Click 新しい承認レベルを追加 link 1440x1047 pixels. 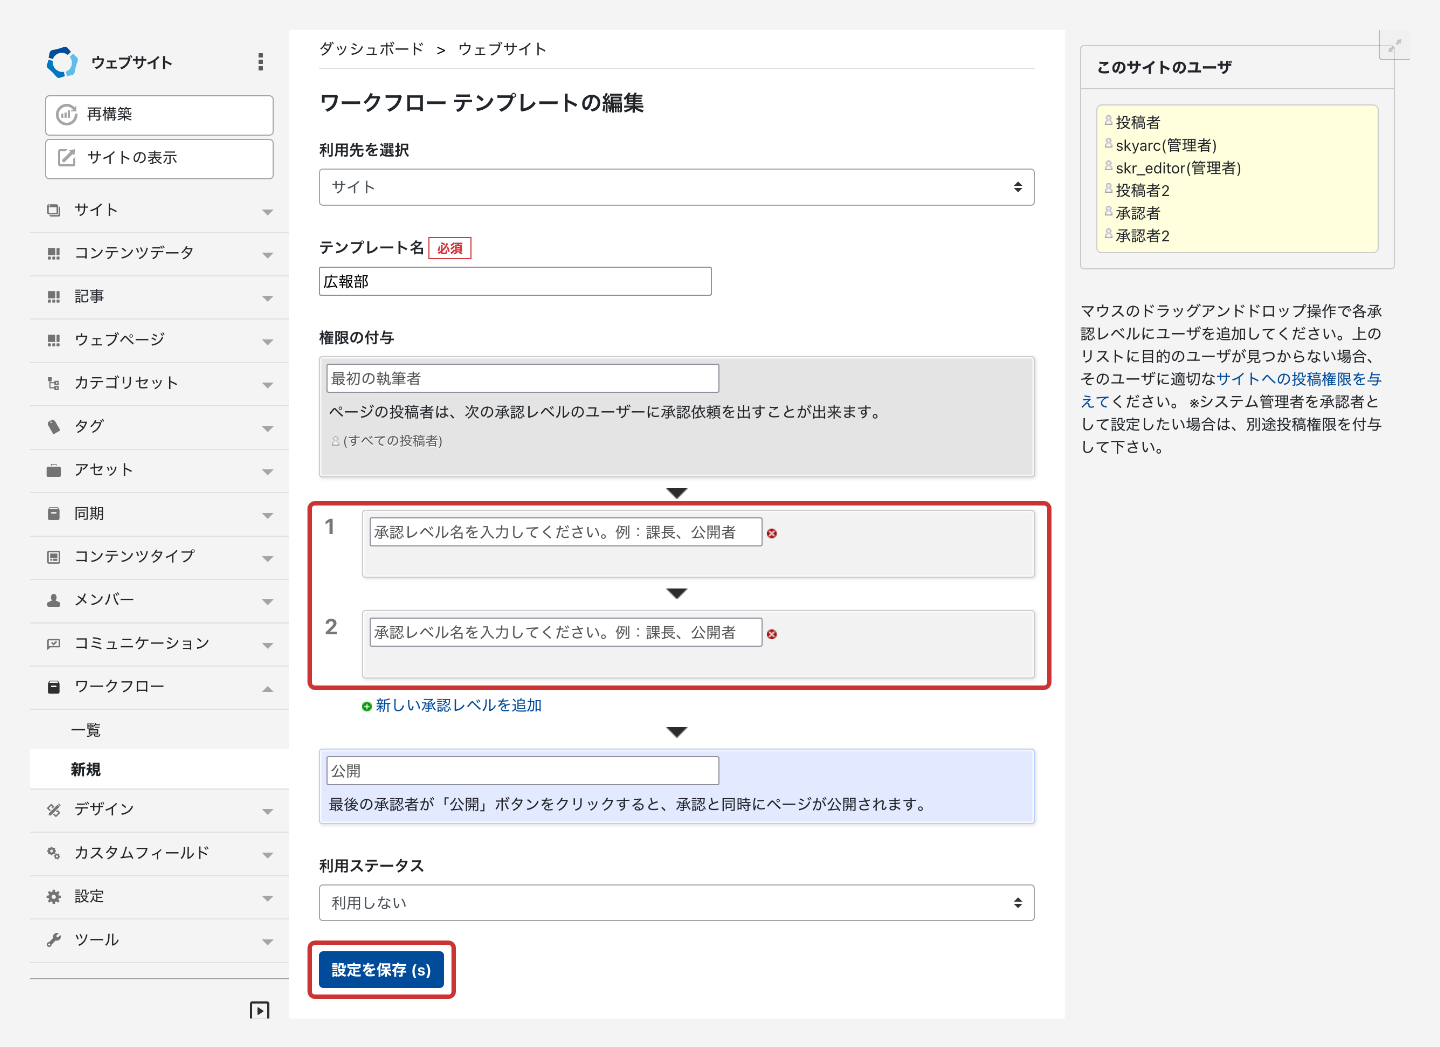click(x=458, y=706)
